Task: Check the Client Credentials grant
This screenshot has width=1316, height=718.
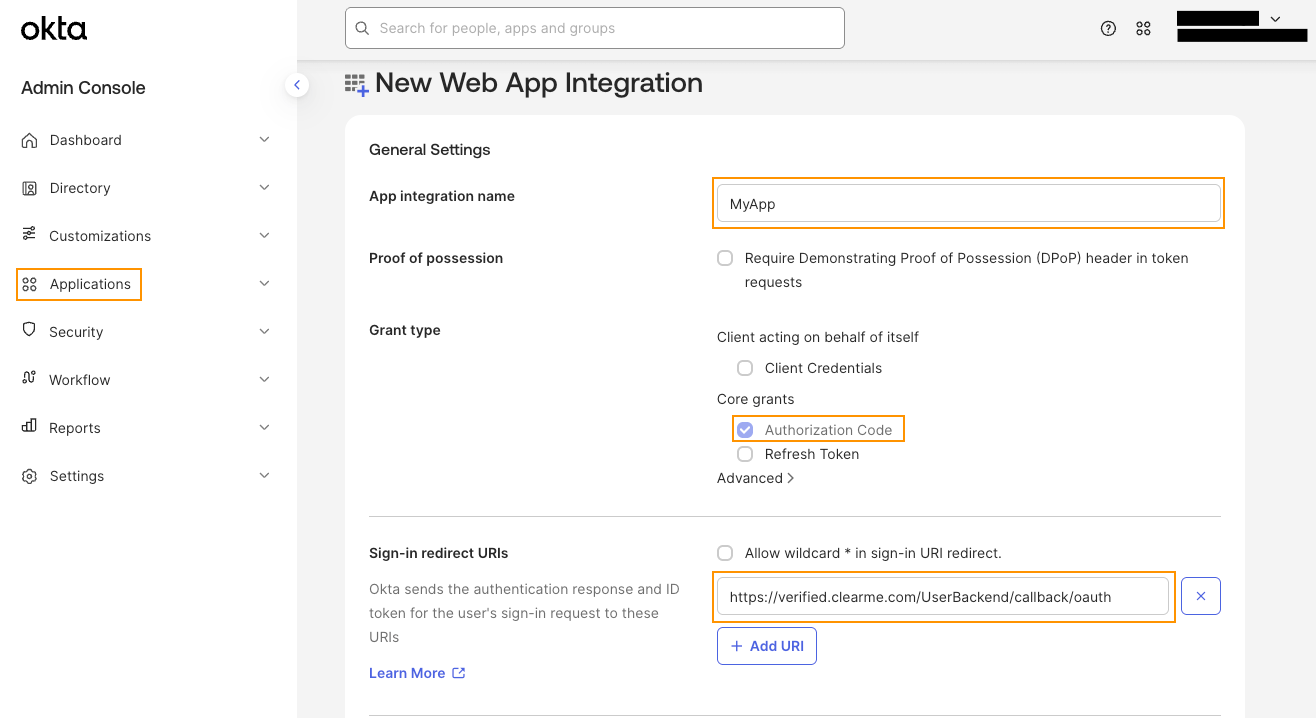Action: click(x=745, y=368)
